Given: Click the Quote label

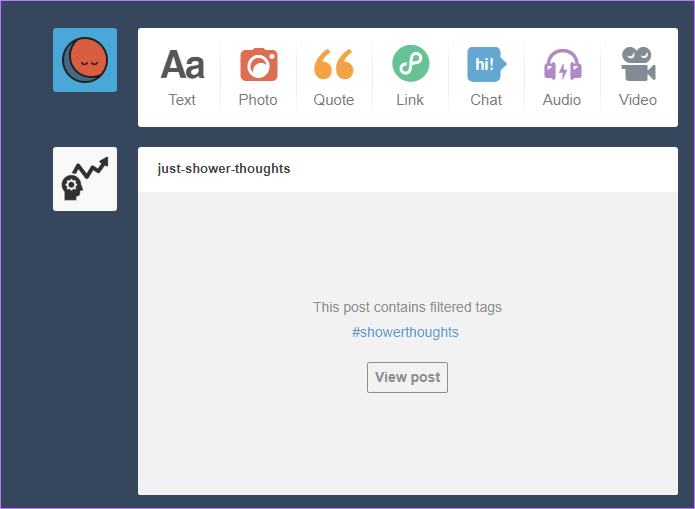Looking at the screenshot, I should click(334, 100).
